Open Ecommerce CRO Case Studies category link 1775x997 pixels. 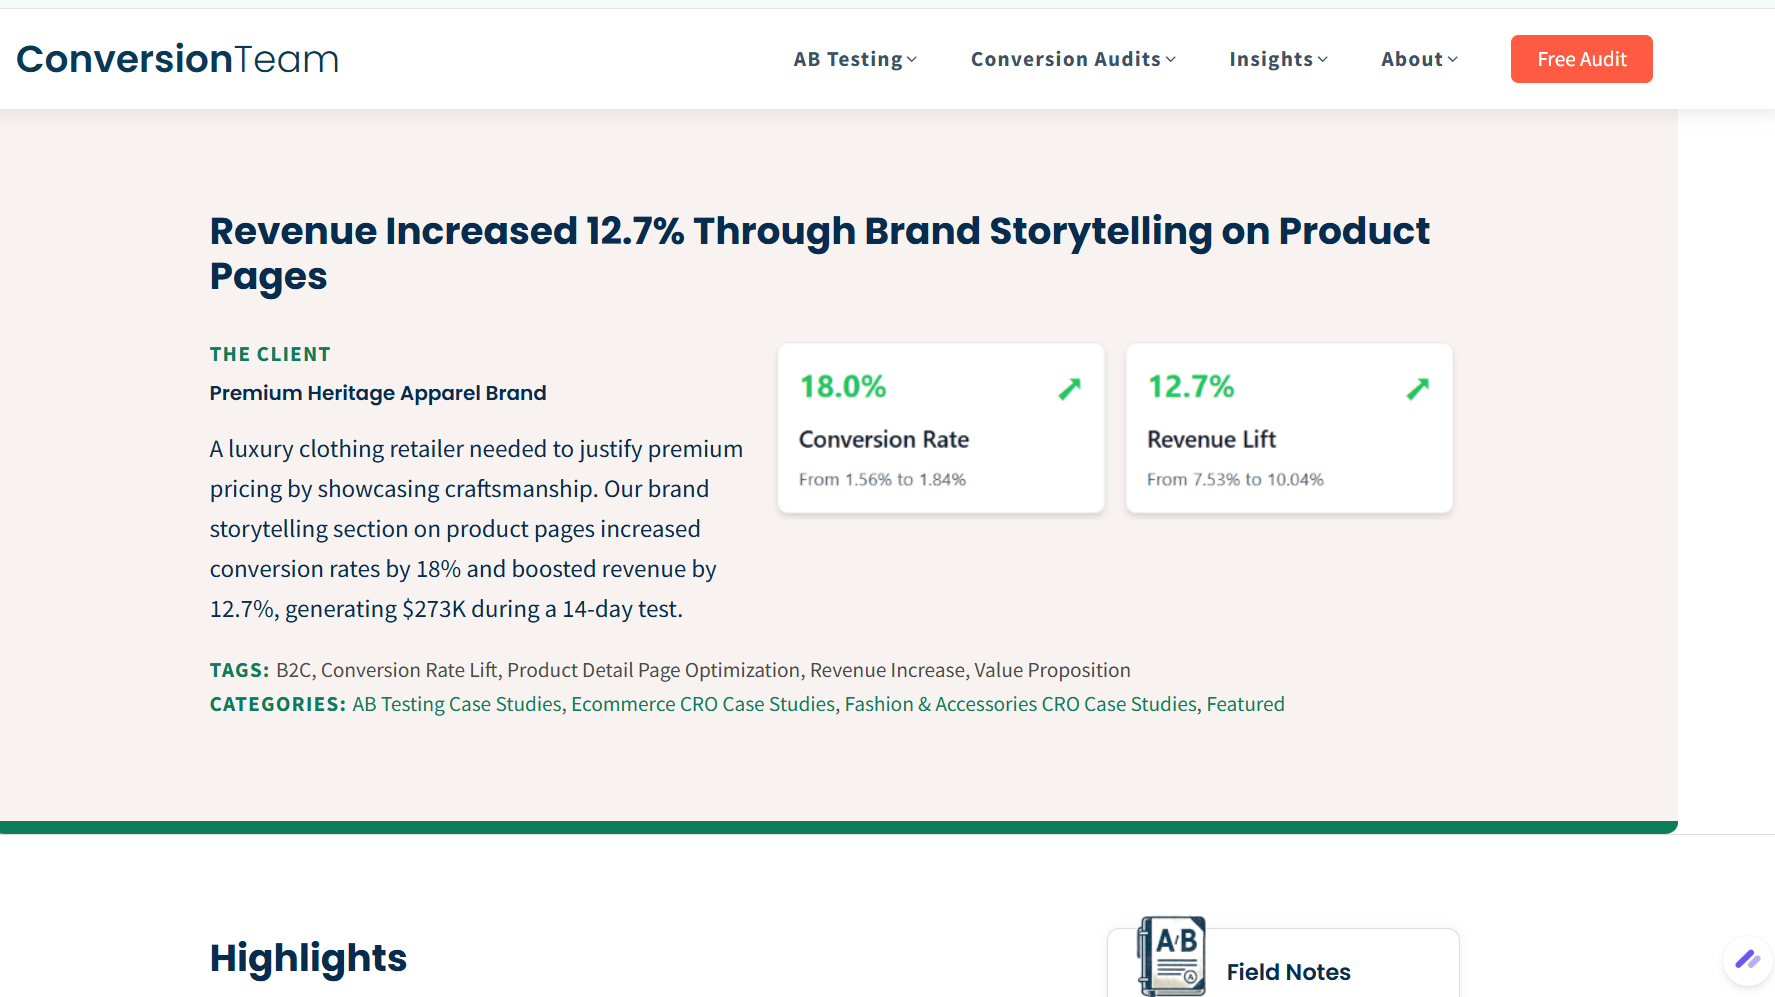coord(703,704)
